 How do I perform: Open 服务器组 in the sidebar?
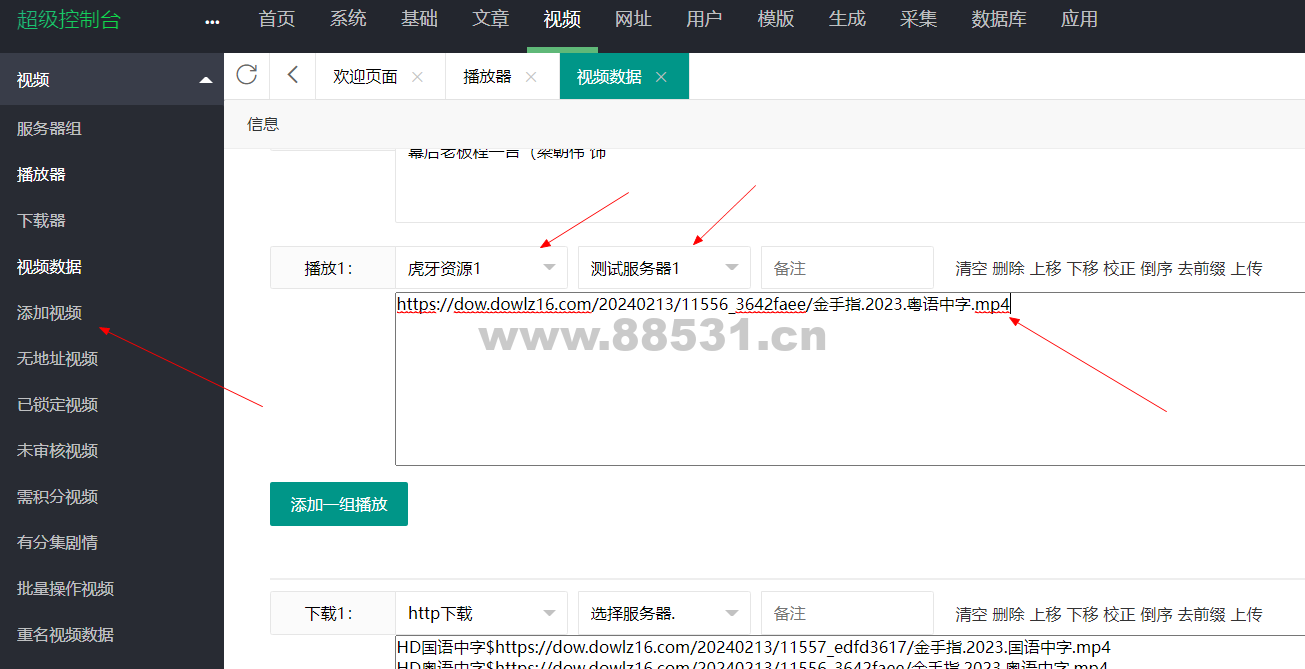(x=49, y=128)
